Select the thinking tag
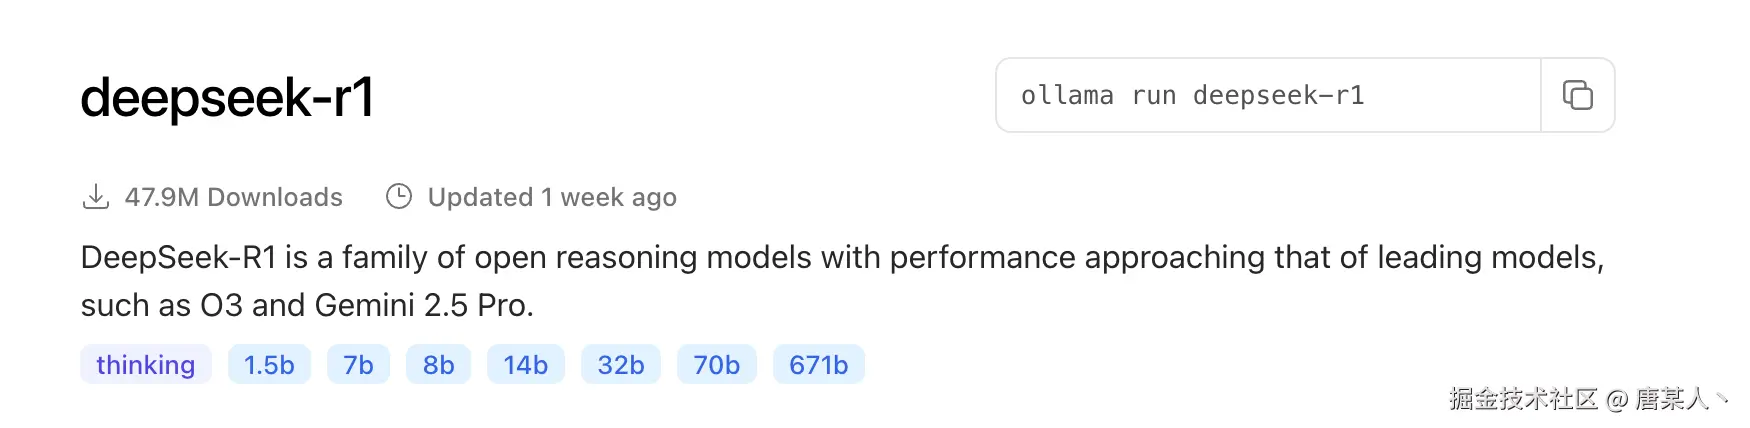1750x428 pixels. (x=145, y=365)
